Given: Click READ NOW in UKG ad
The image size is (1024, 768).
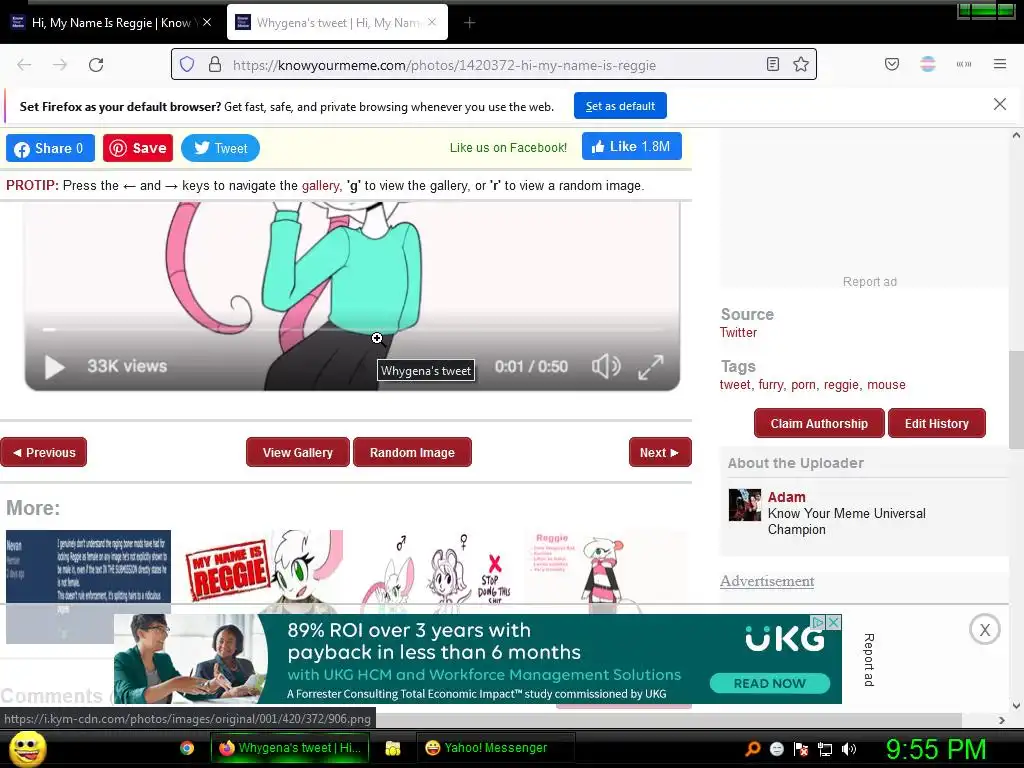Looking at the screenshot, I should [x=769, y=683].
